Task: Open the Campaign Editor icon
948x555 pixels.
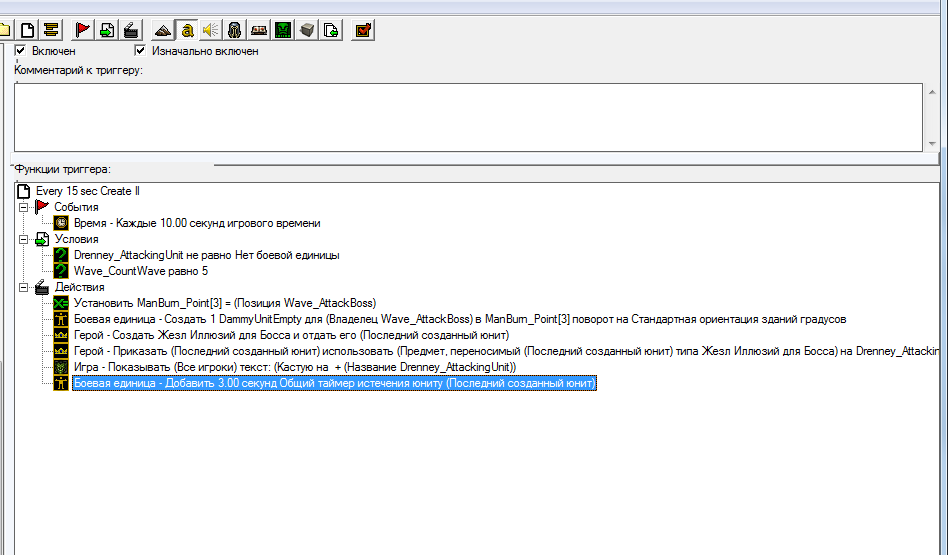Action: (259, 30)
